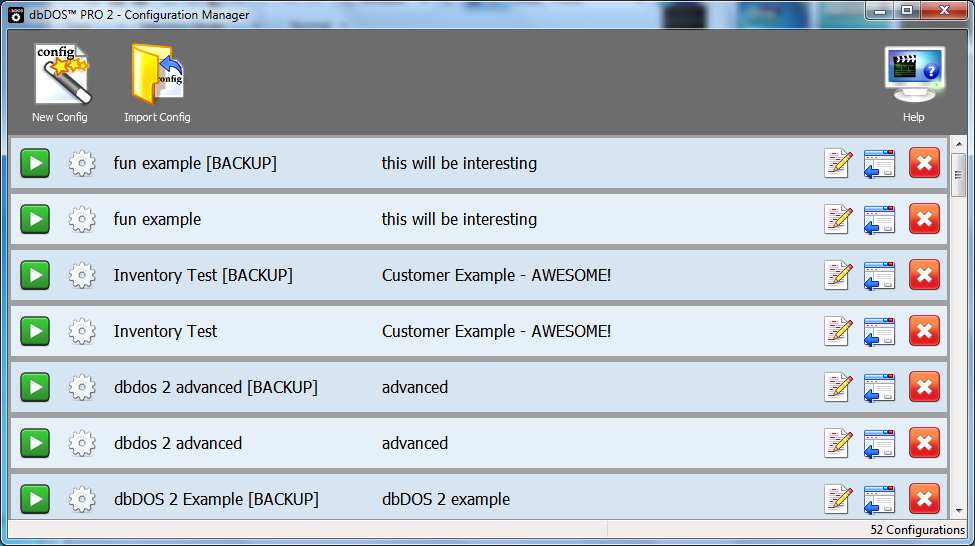Edit Inventory Test with pencil icon
The width and height of the screenshot is (975, 546).
[838, 331]
